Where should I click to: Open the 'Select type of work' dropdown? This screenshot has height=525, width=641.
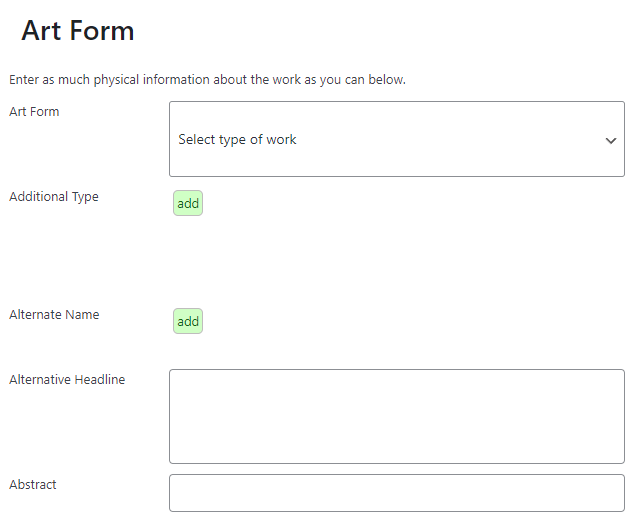click(x=396, y=139)
